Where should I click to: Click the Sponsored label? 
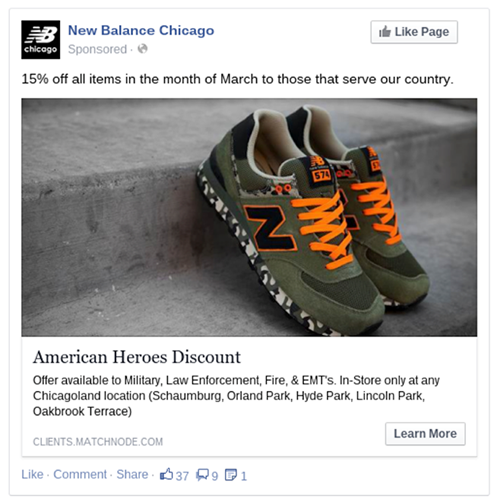[x=97, y=49]
